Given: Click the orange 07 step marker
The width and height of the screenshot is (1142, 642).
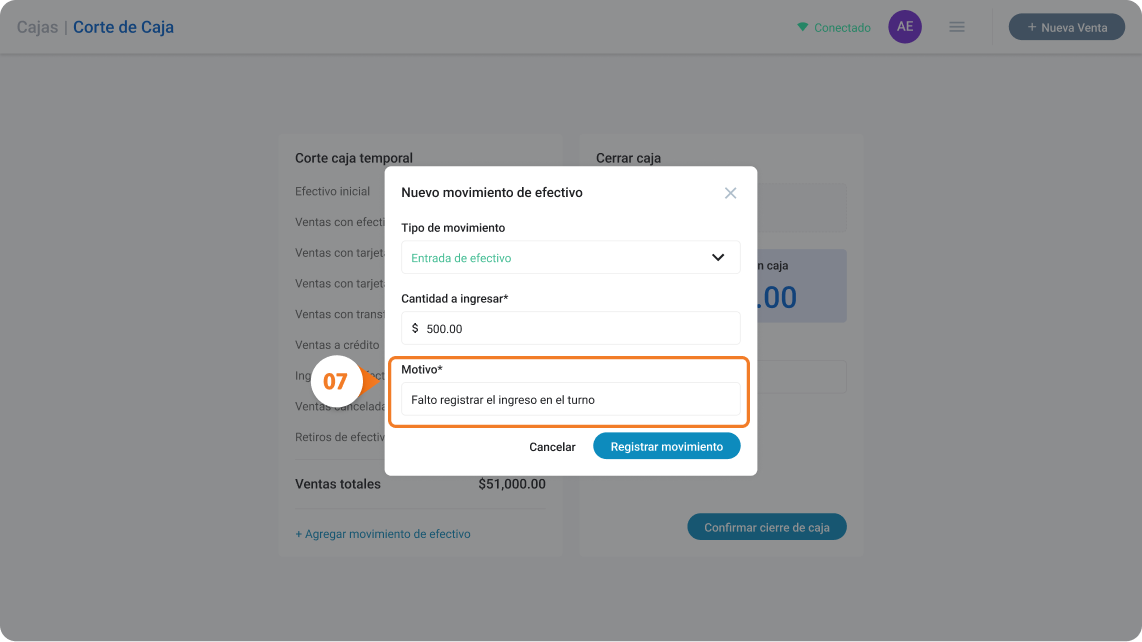Looking at the screenshot, I should pos(336,381).
